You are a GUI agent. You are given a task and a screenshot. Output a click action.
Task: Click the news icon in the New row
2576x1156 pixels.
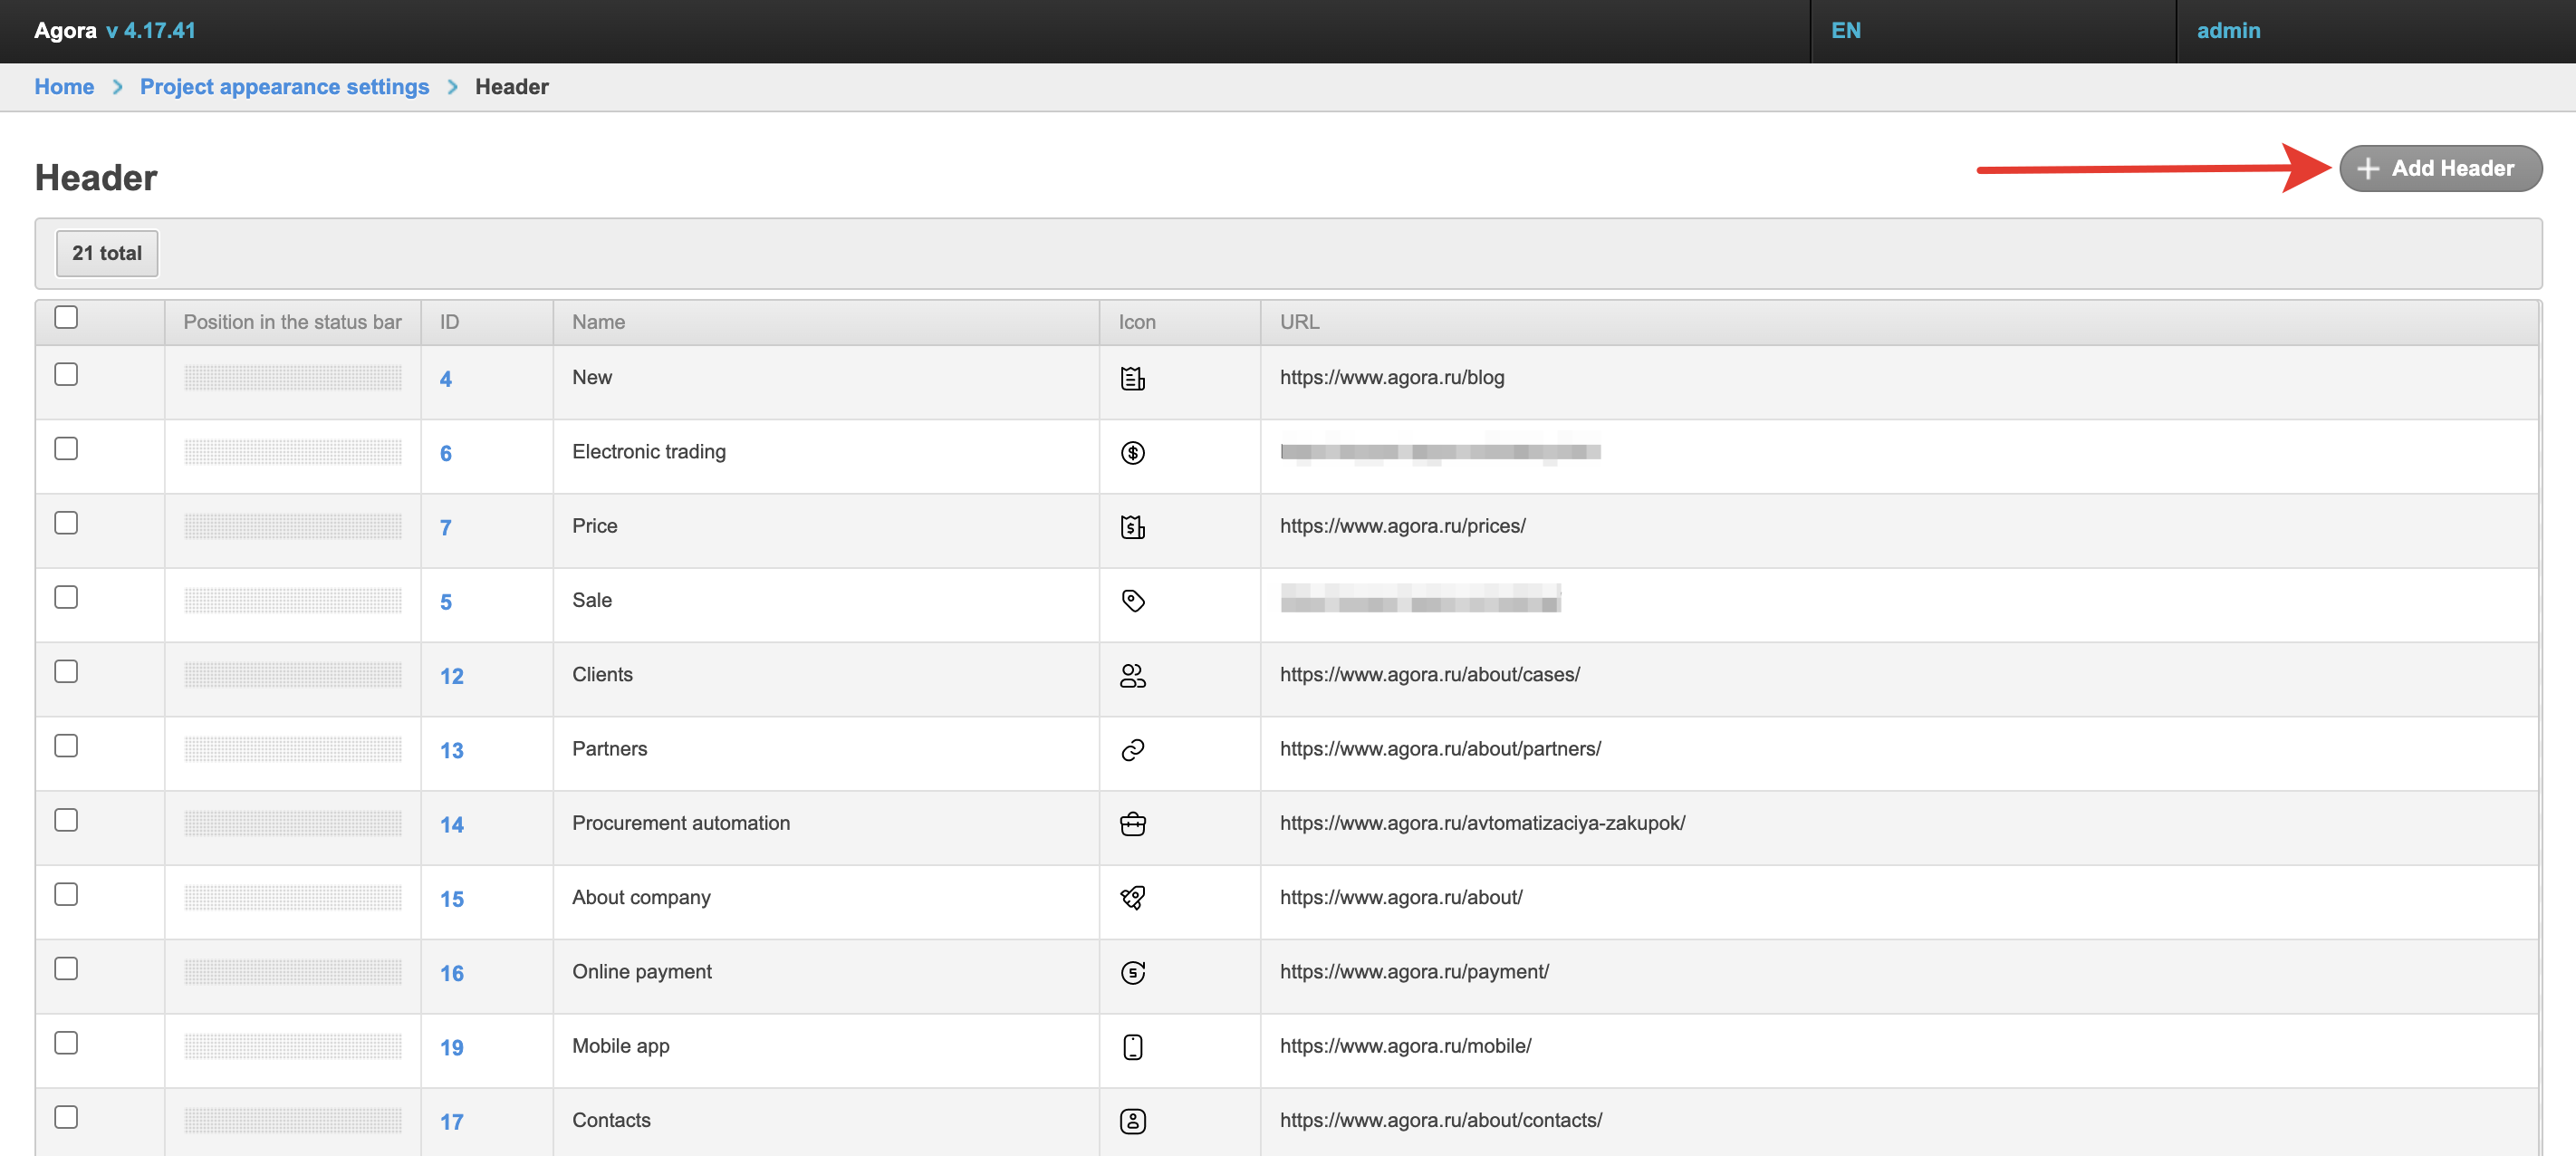coord(1132,379)
